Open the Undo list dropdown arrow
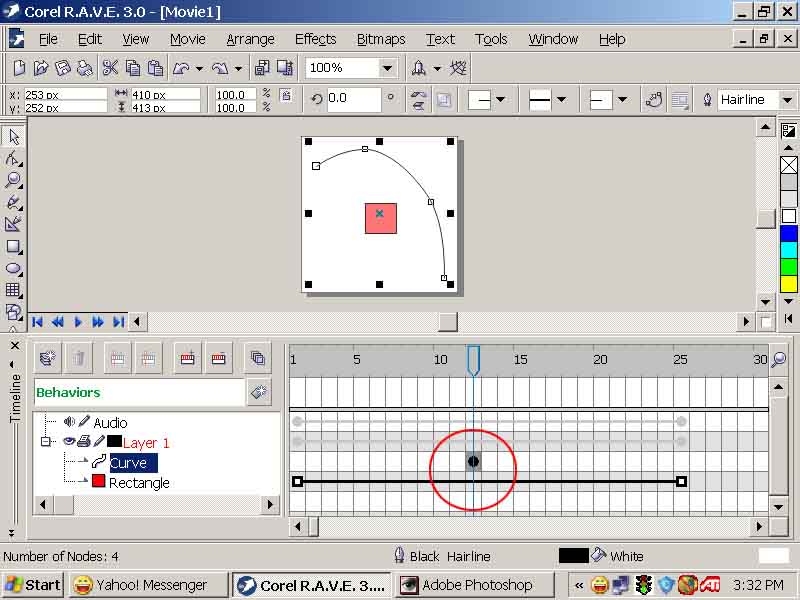Screen dimensions: 800x600 click(199, 68)
